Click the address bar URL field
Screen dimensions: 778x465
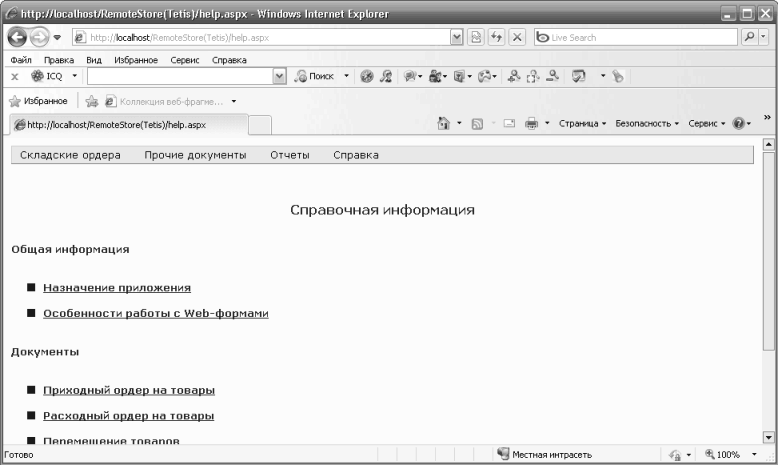261,38
